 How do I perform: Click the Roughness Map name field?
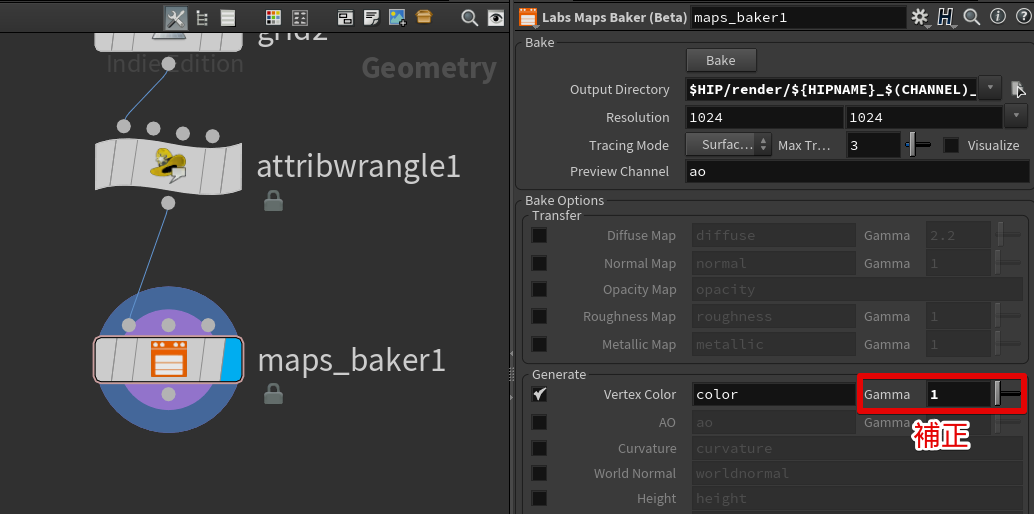tap(774, 317)
